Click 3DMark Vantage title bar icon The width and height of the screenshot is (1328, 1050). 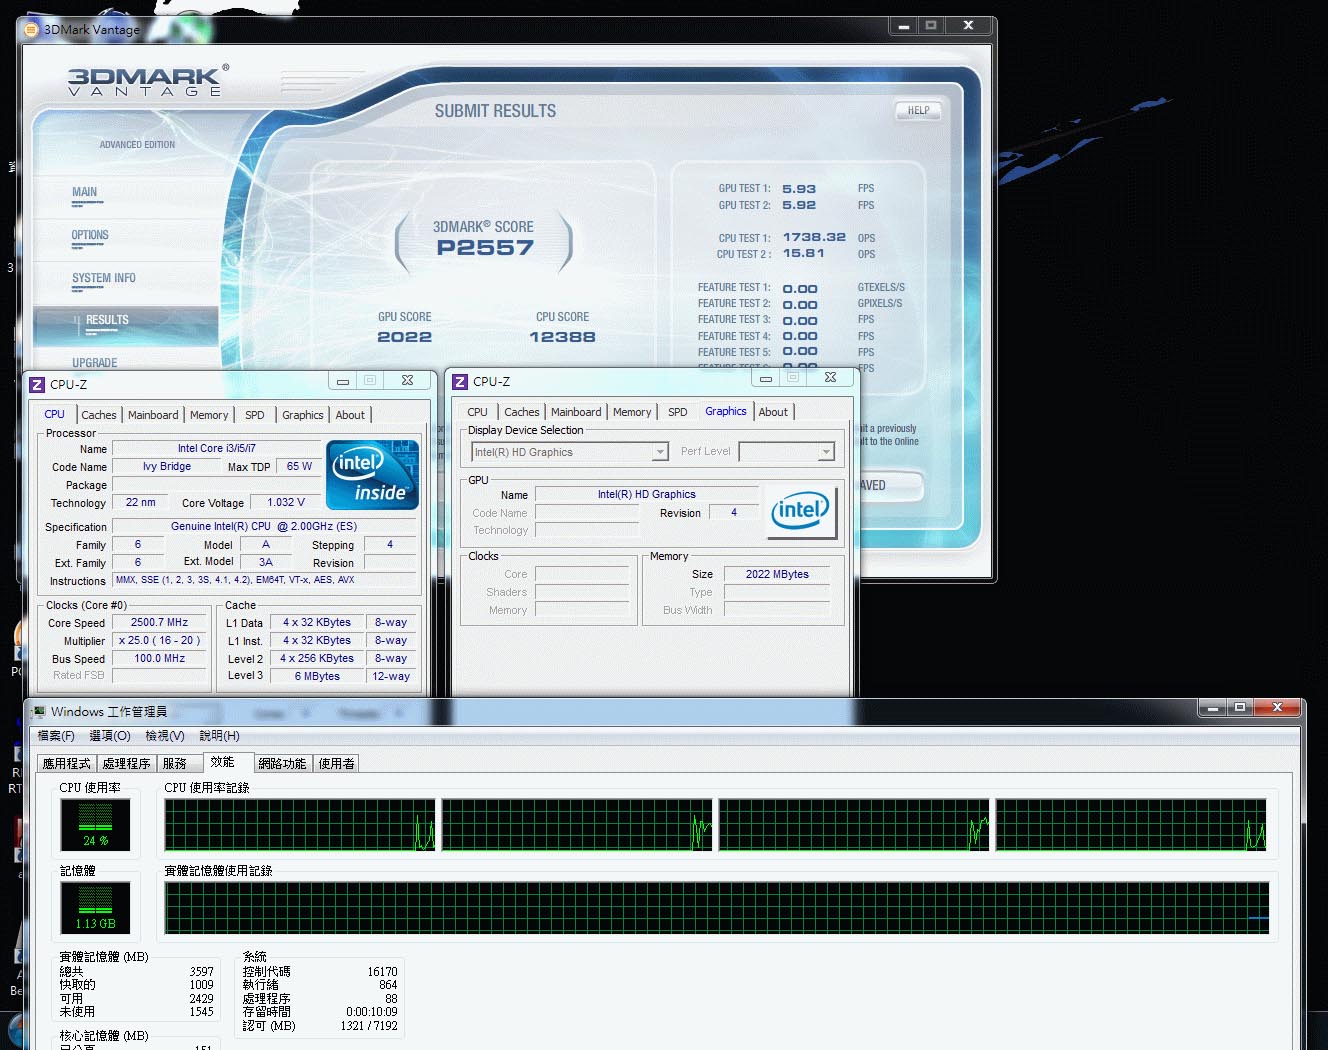[31, 29]
